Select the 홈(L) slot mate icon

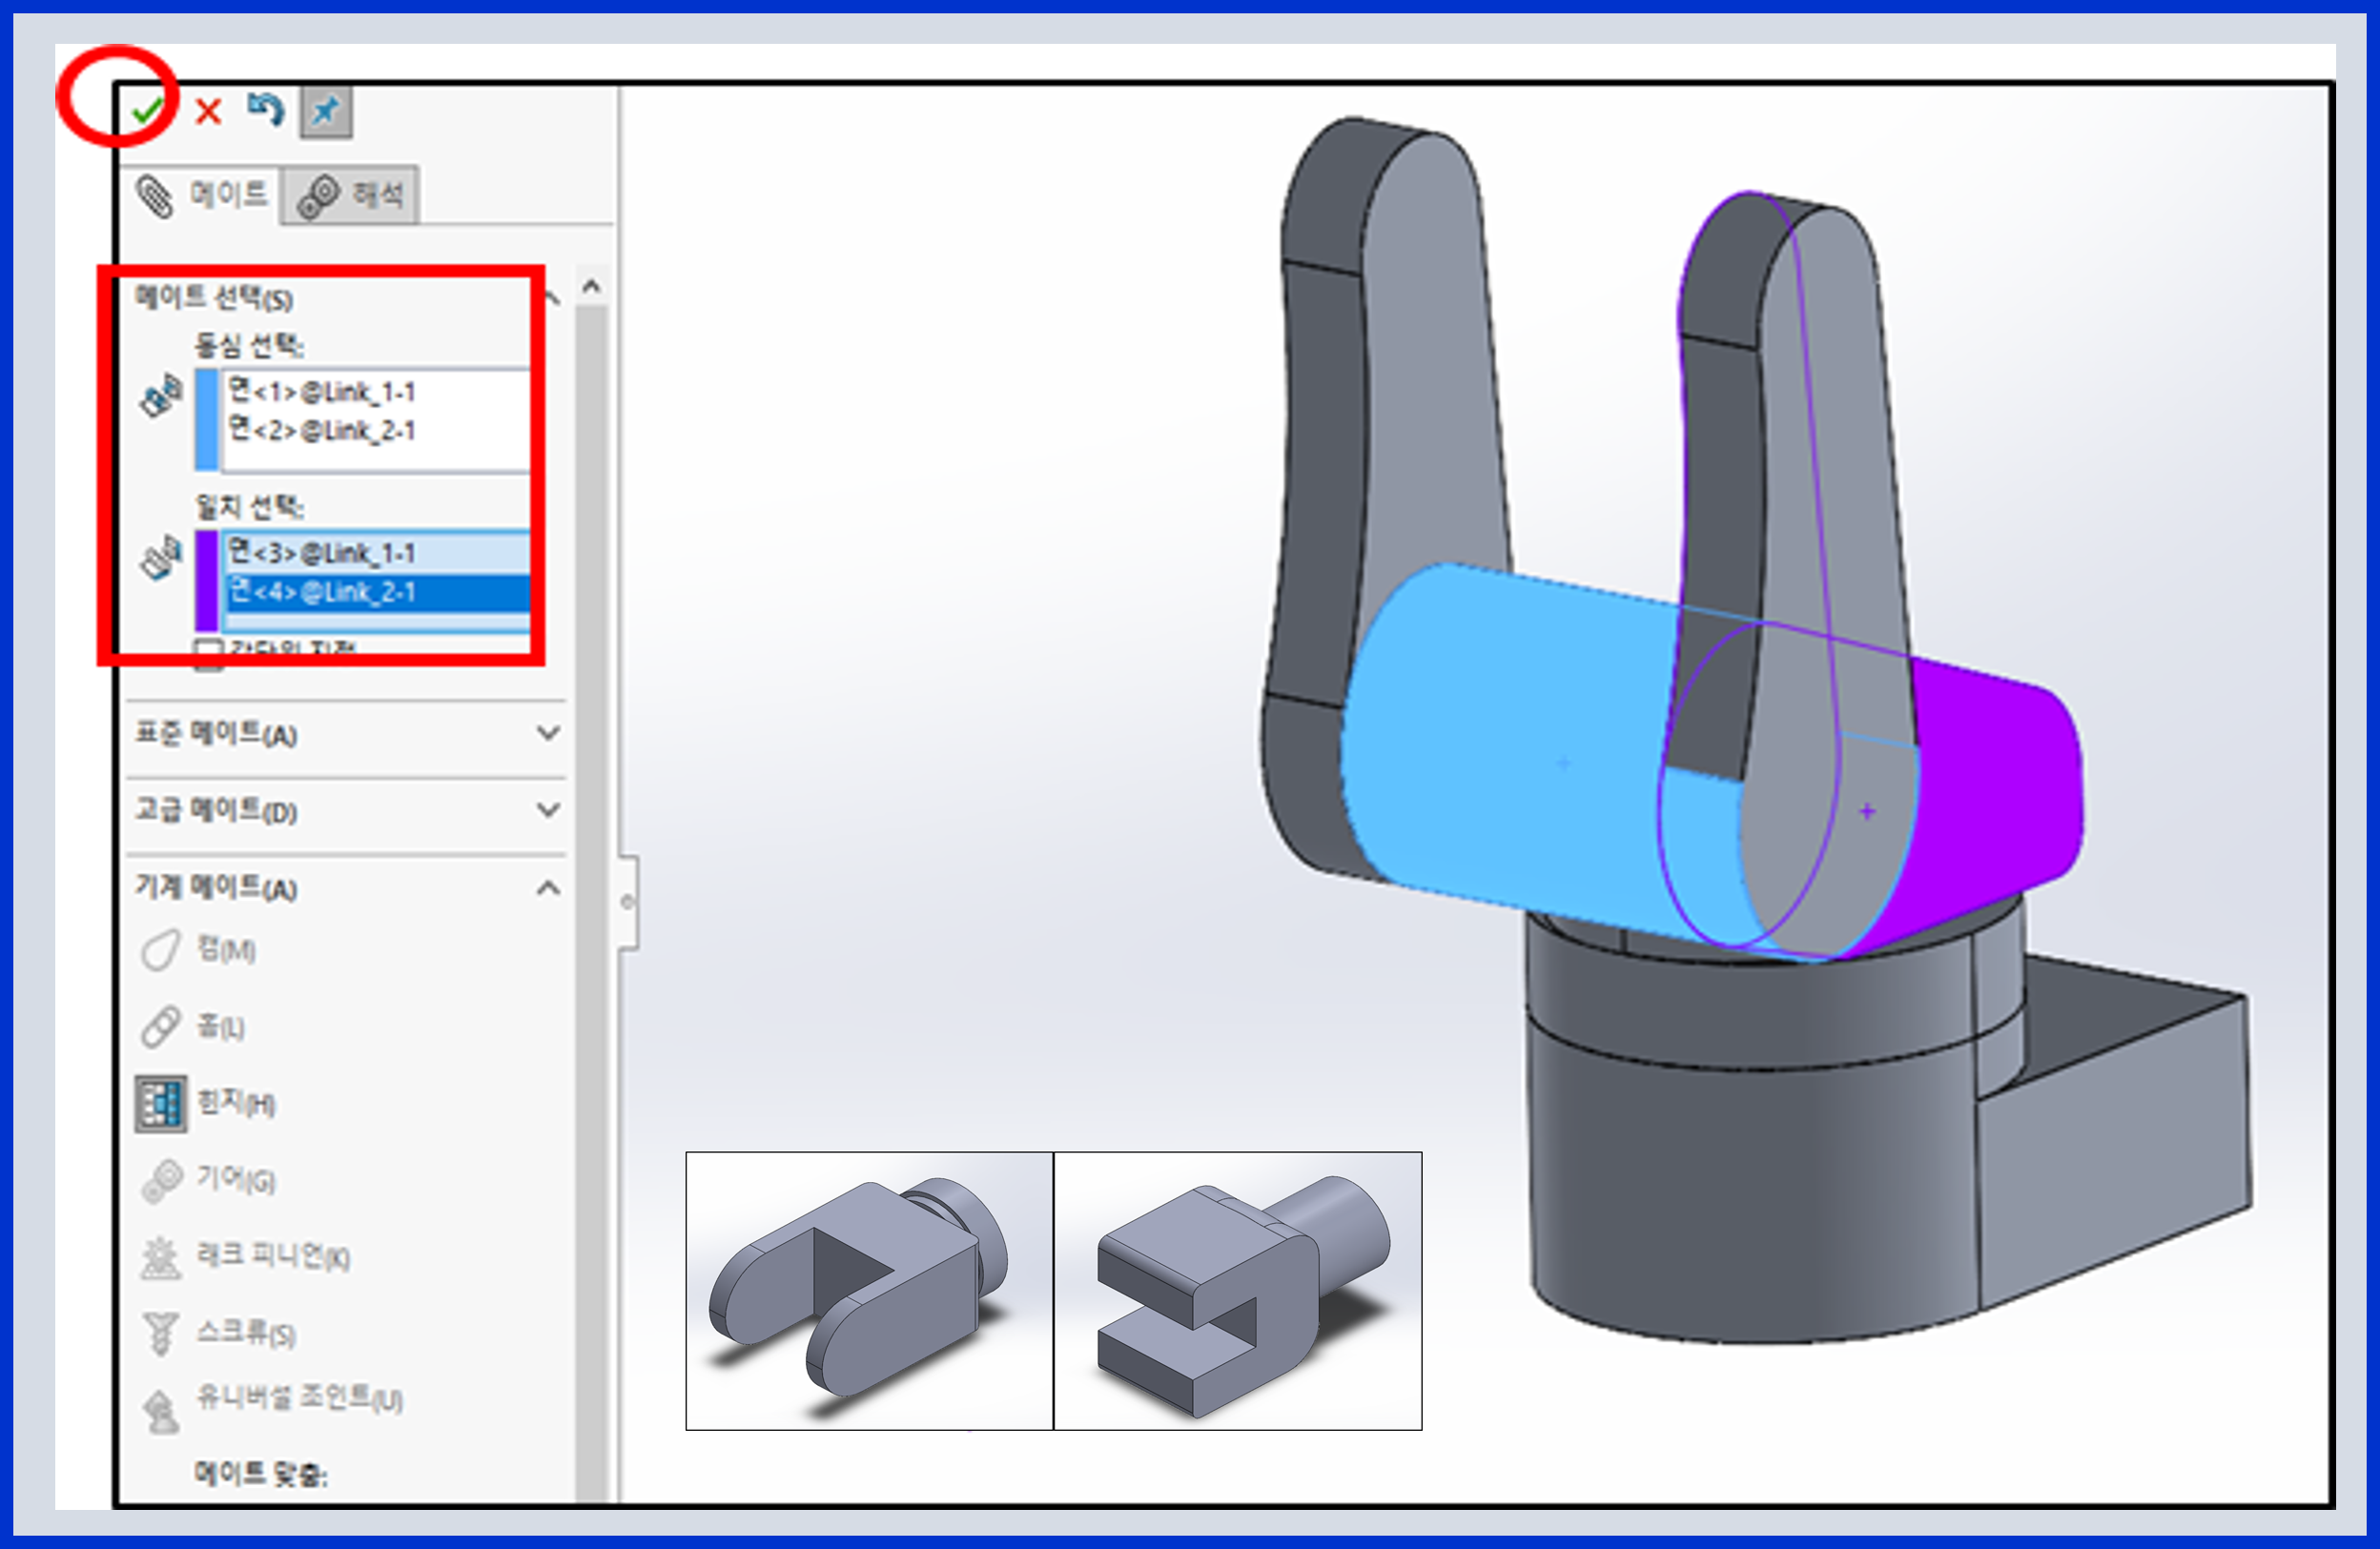tap(160, 1026)
